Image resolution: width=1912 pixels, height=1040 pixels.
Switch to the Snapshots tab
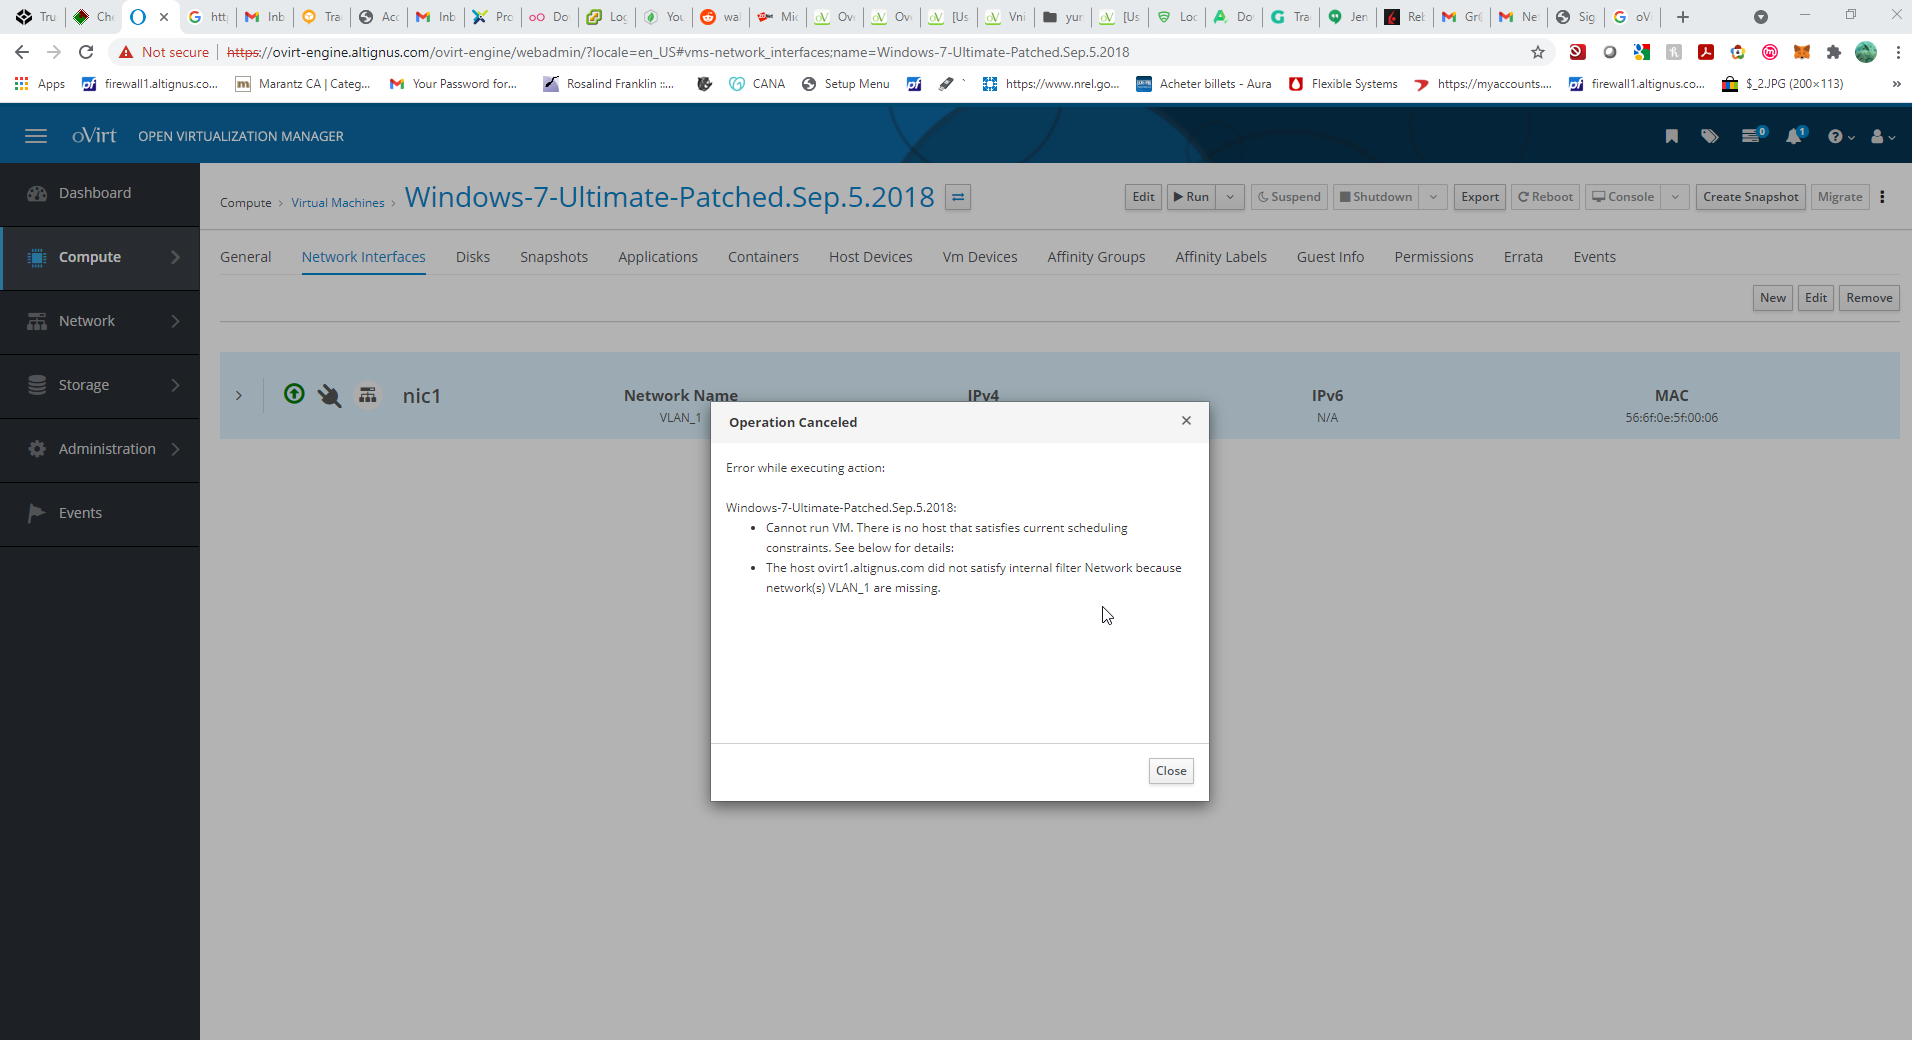pos(553,257)
